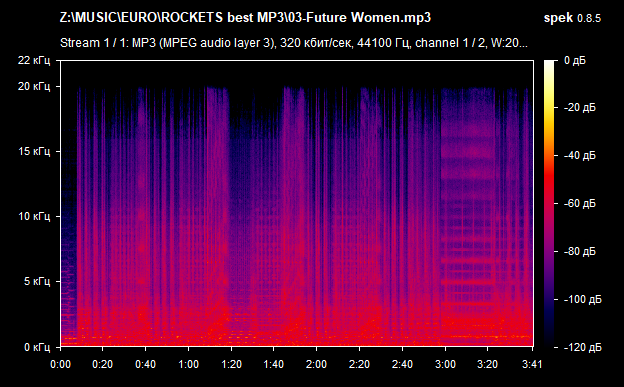Screen dimensions: 624x387
Task: Click the '0:40' time axis label
Action: pos(146,364)
